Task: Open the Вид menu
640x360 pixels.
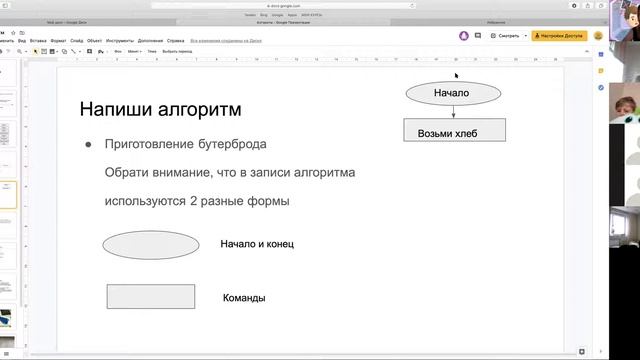Action: (22, 41)
